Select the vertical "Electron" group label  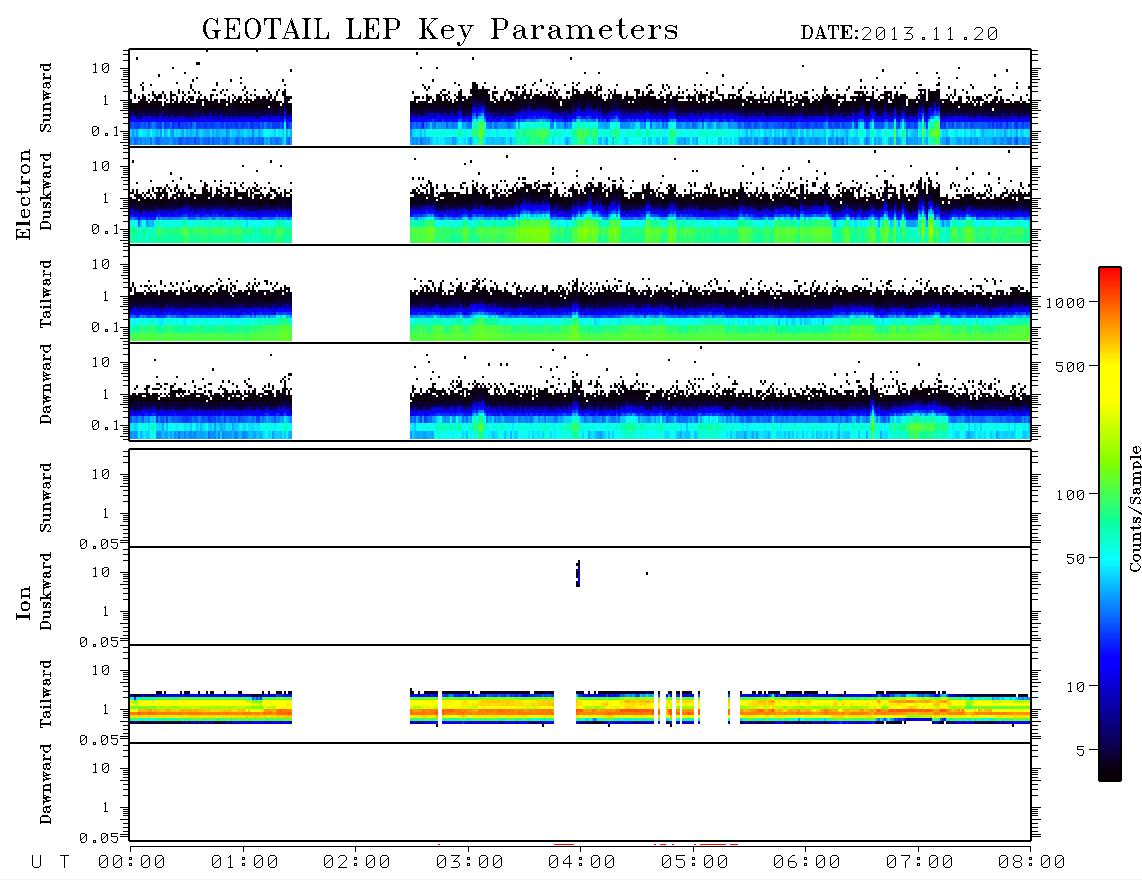click(23, 194)
